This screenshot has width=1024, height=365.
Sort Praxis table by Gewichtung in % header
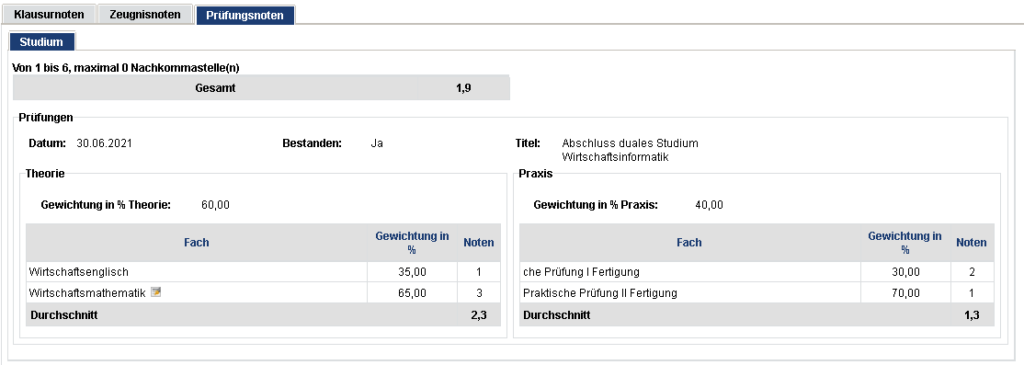(904, 242)
